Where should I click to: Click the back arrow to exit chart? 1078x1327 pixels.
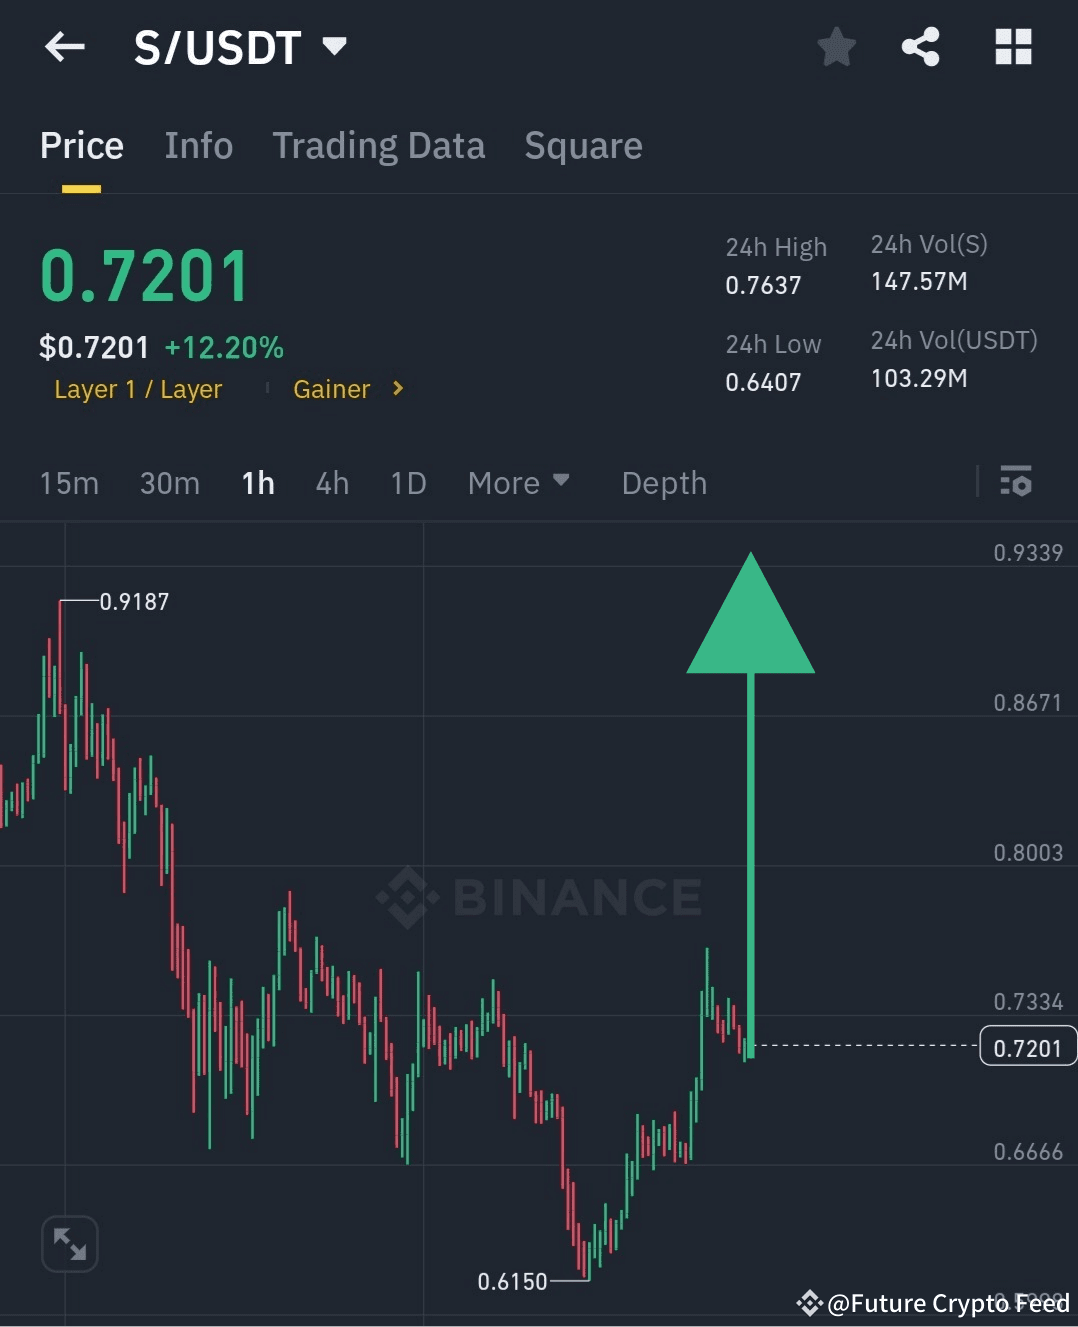click(64, 47)
